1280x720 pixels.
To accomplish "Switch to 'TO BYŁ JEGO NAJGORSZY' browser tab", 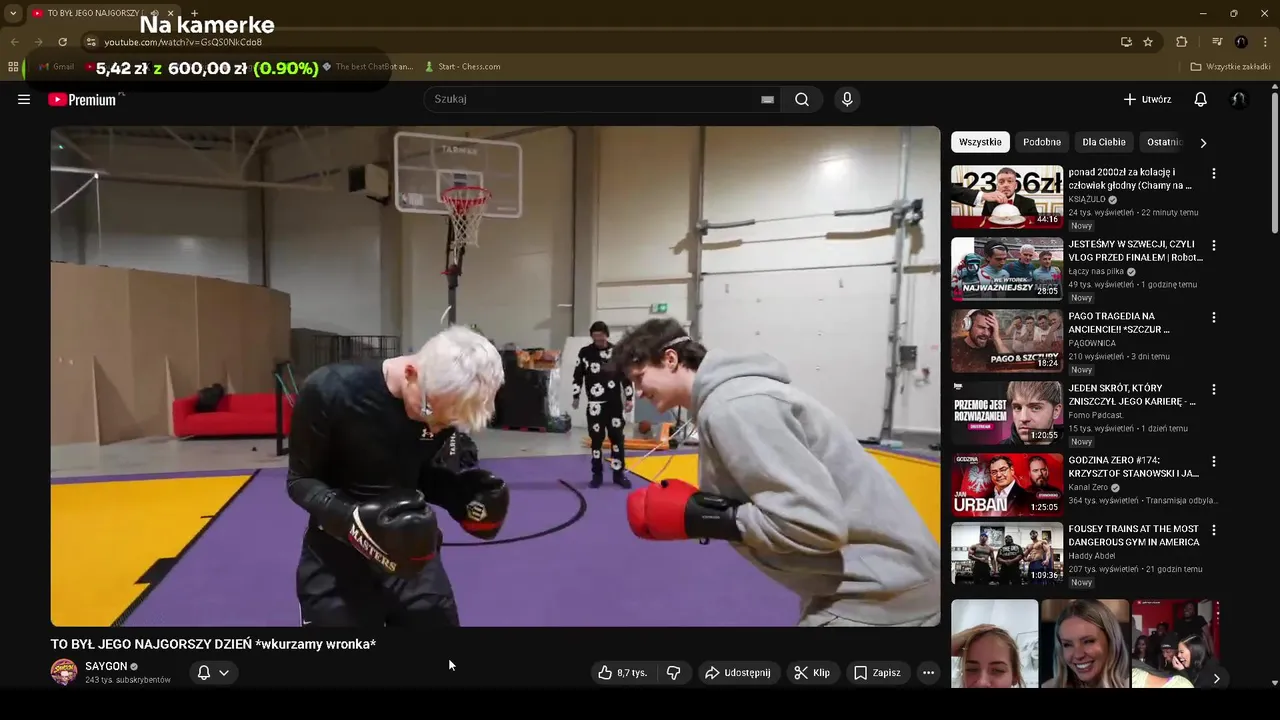I will 95,13.
